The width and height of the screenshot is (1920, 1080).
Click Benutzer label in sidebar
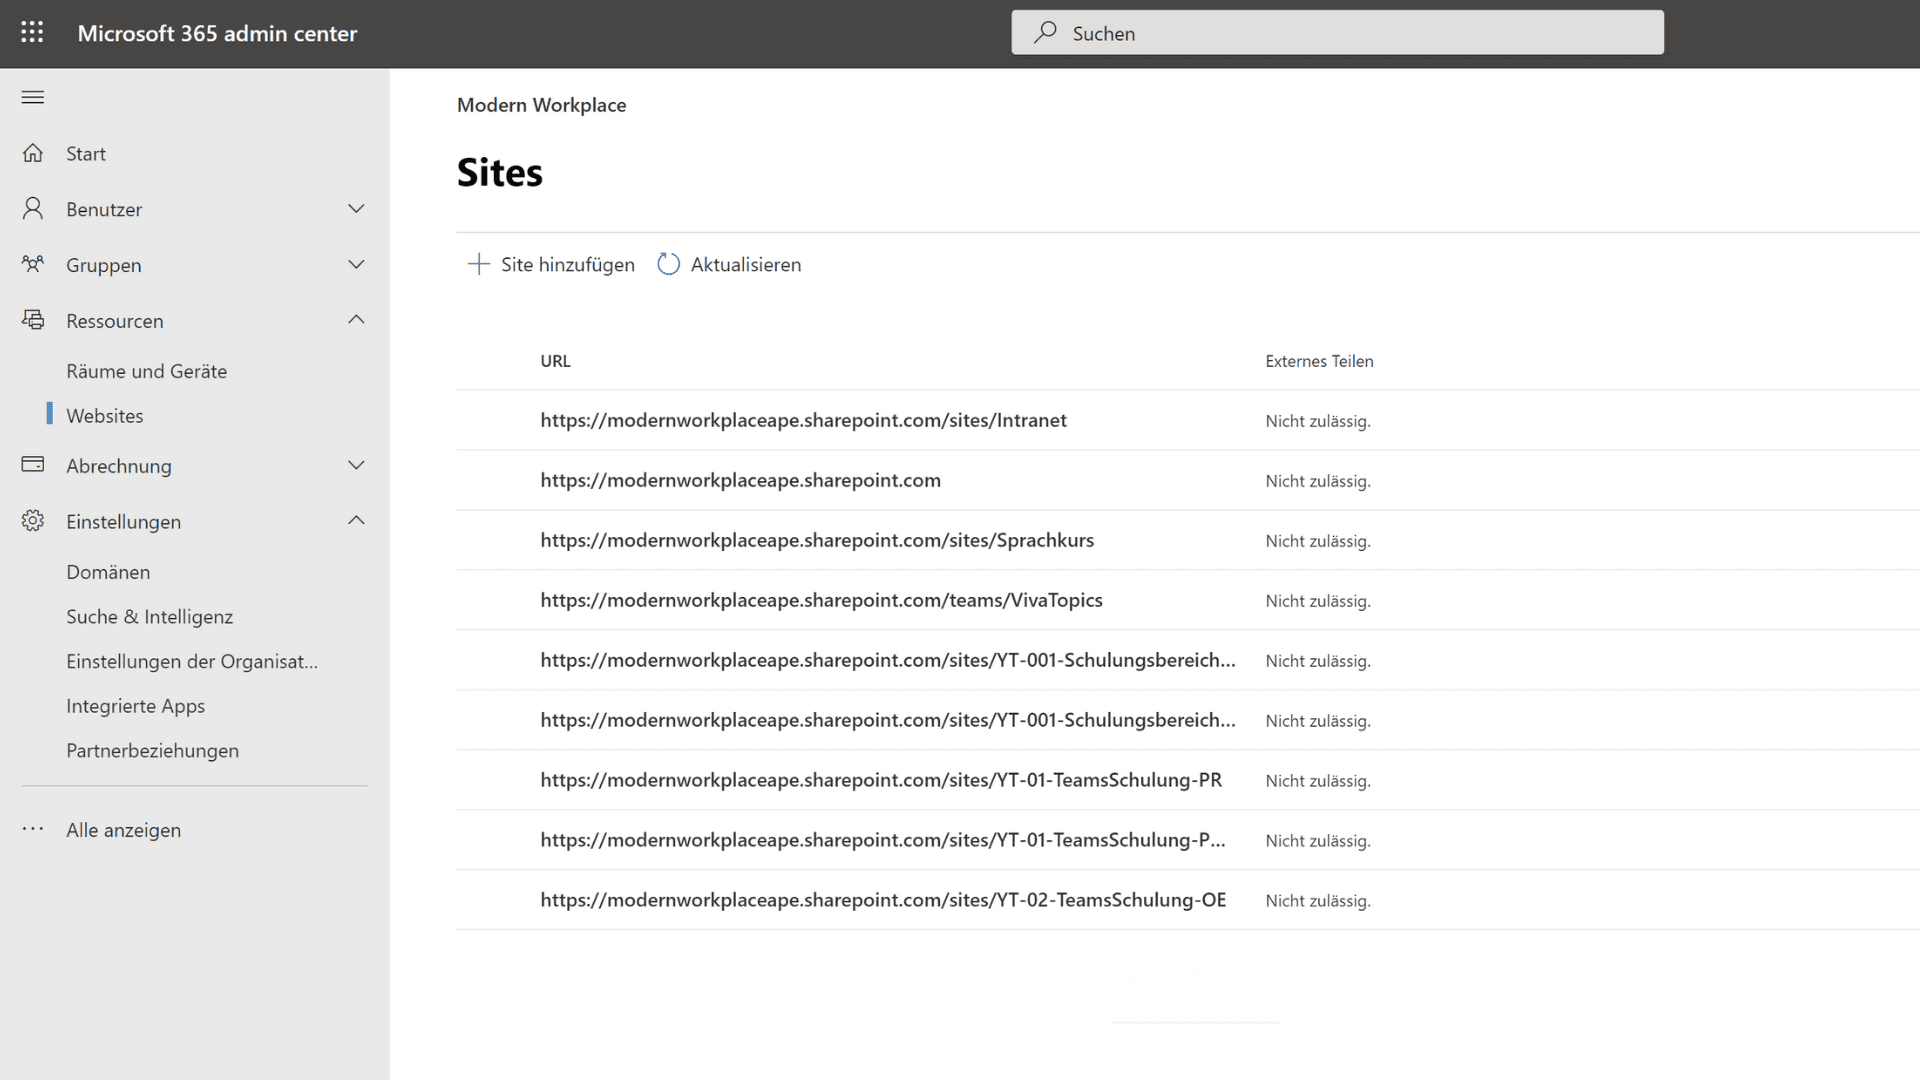[x=104, y=209]
